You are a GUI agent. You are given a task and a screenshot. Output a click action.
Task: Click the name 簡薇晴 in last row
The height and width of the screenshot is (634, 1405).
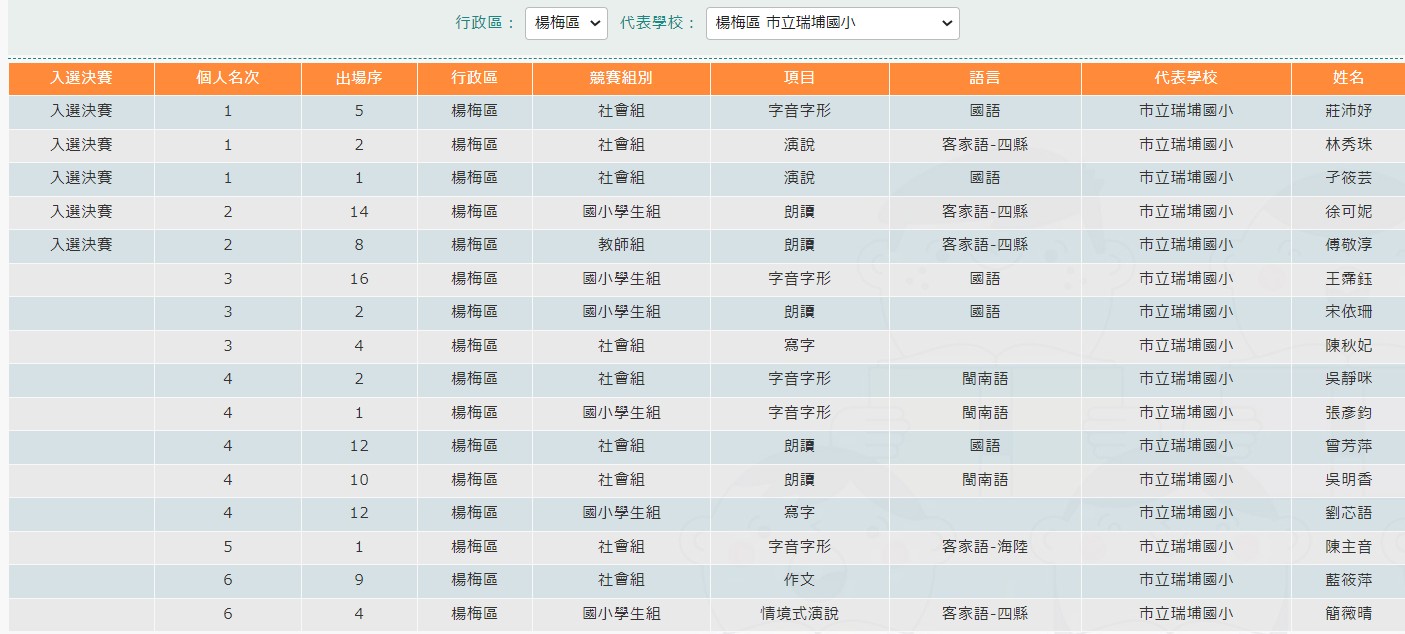point(1348,614)
